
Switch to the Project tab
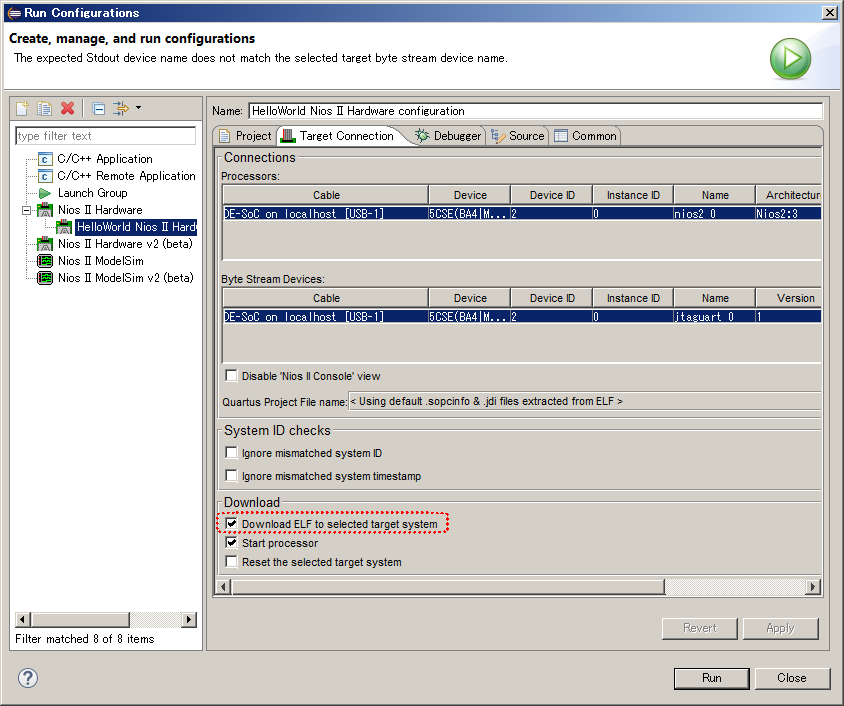click(x=246, y=136)
